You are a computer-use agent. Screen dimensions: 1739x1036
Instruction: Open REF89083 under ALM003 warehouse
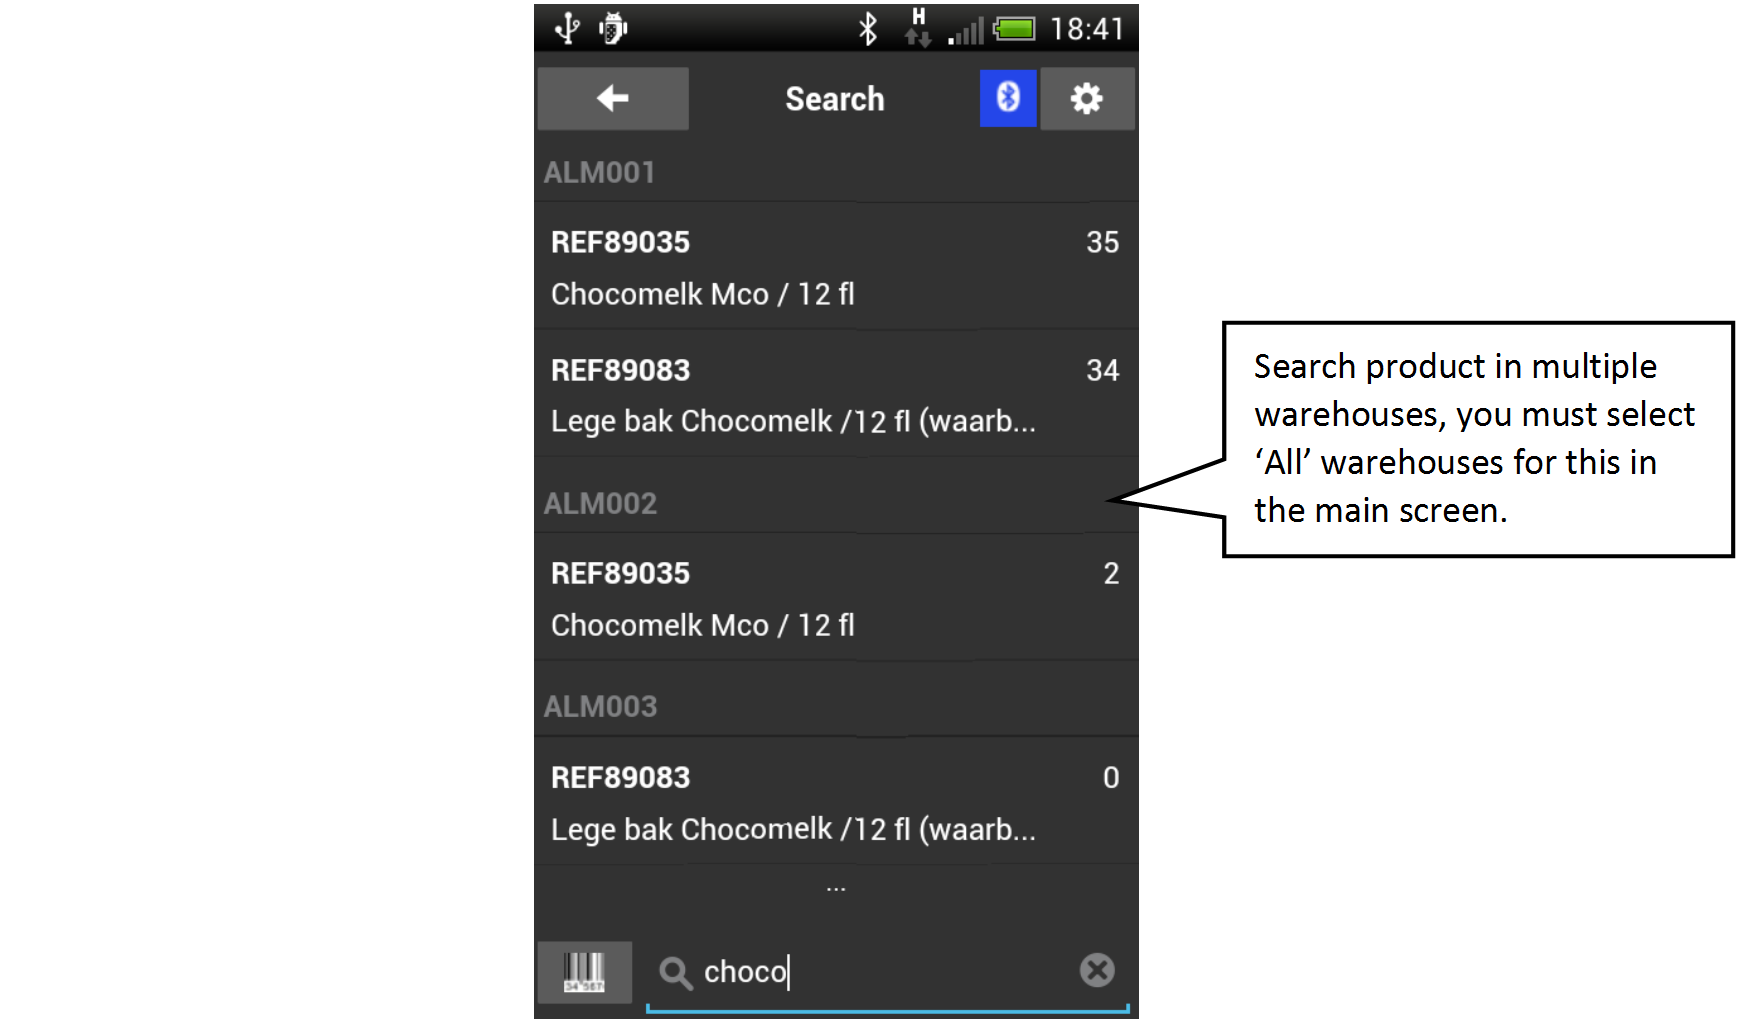(836, 802)
